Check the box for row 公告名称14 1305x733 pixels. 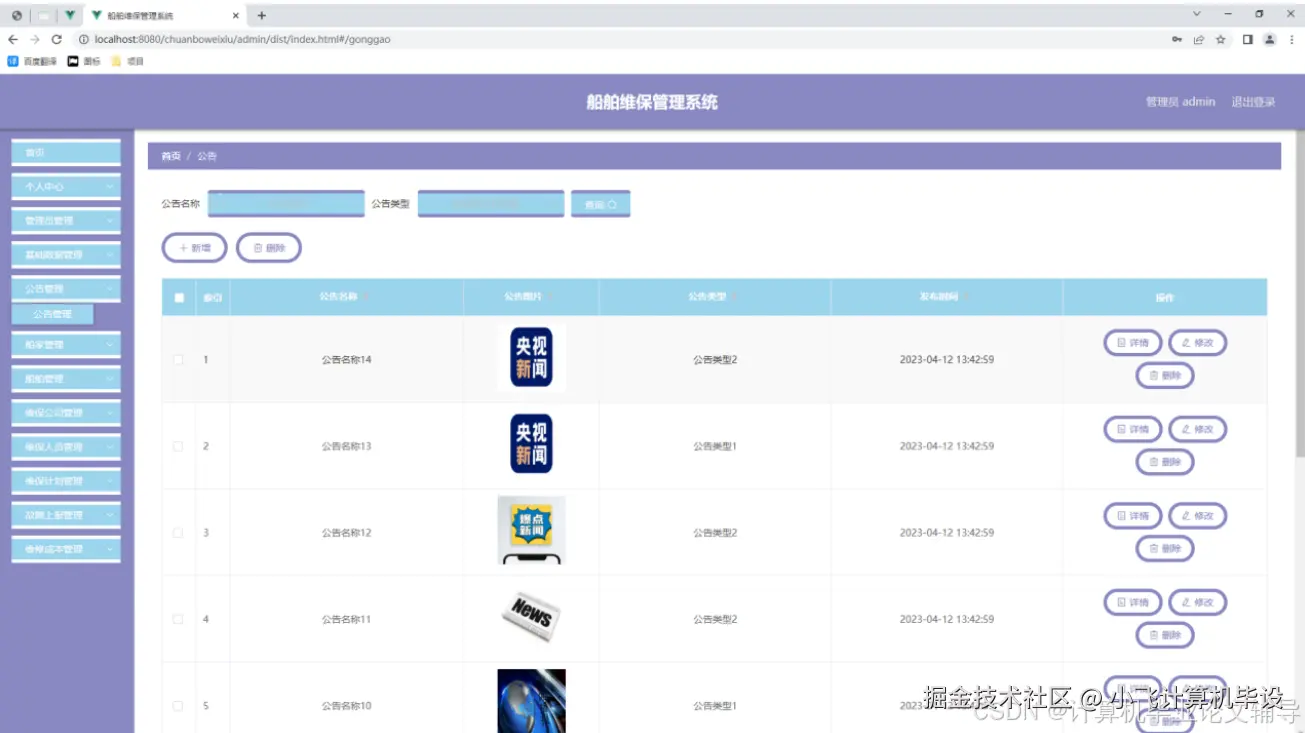(178, 360)
